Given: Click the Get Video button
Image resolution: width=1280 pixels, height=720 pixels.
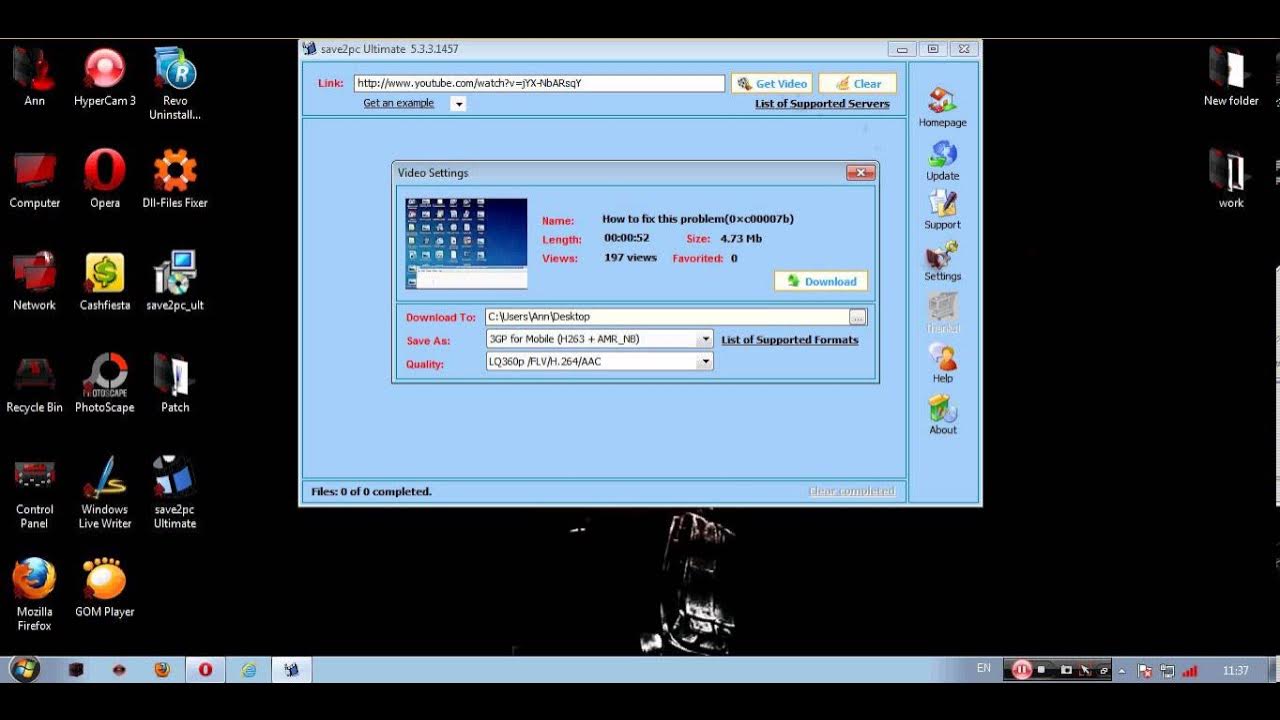Looking at the screenshot, I should pos(771,84).
